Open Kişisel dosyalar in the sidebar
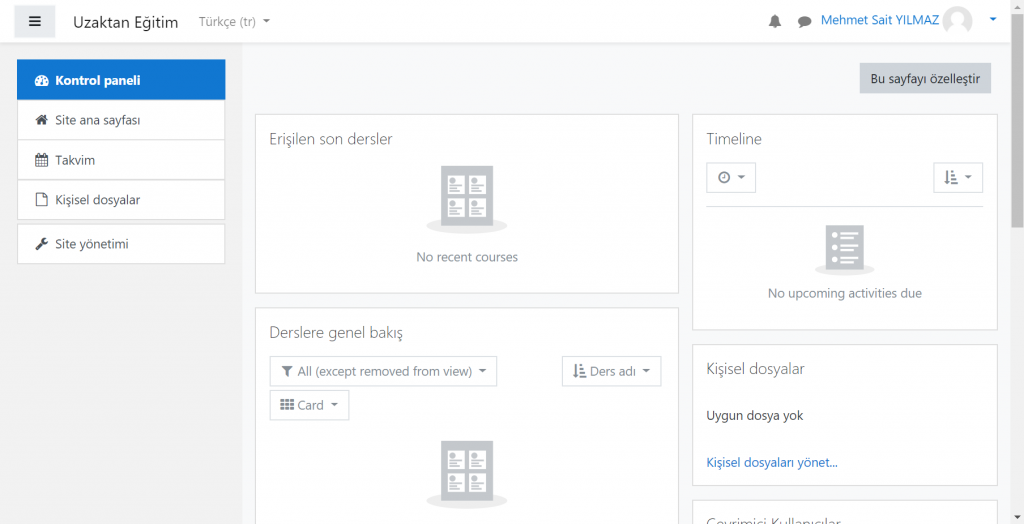This screenshot has height=524, width=1024. pyautogui.click(x=121, y=200)
